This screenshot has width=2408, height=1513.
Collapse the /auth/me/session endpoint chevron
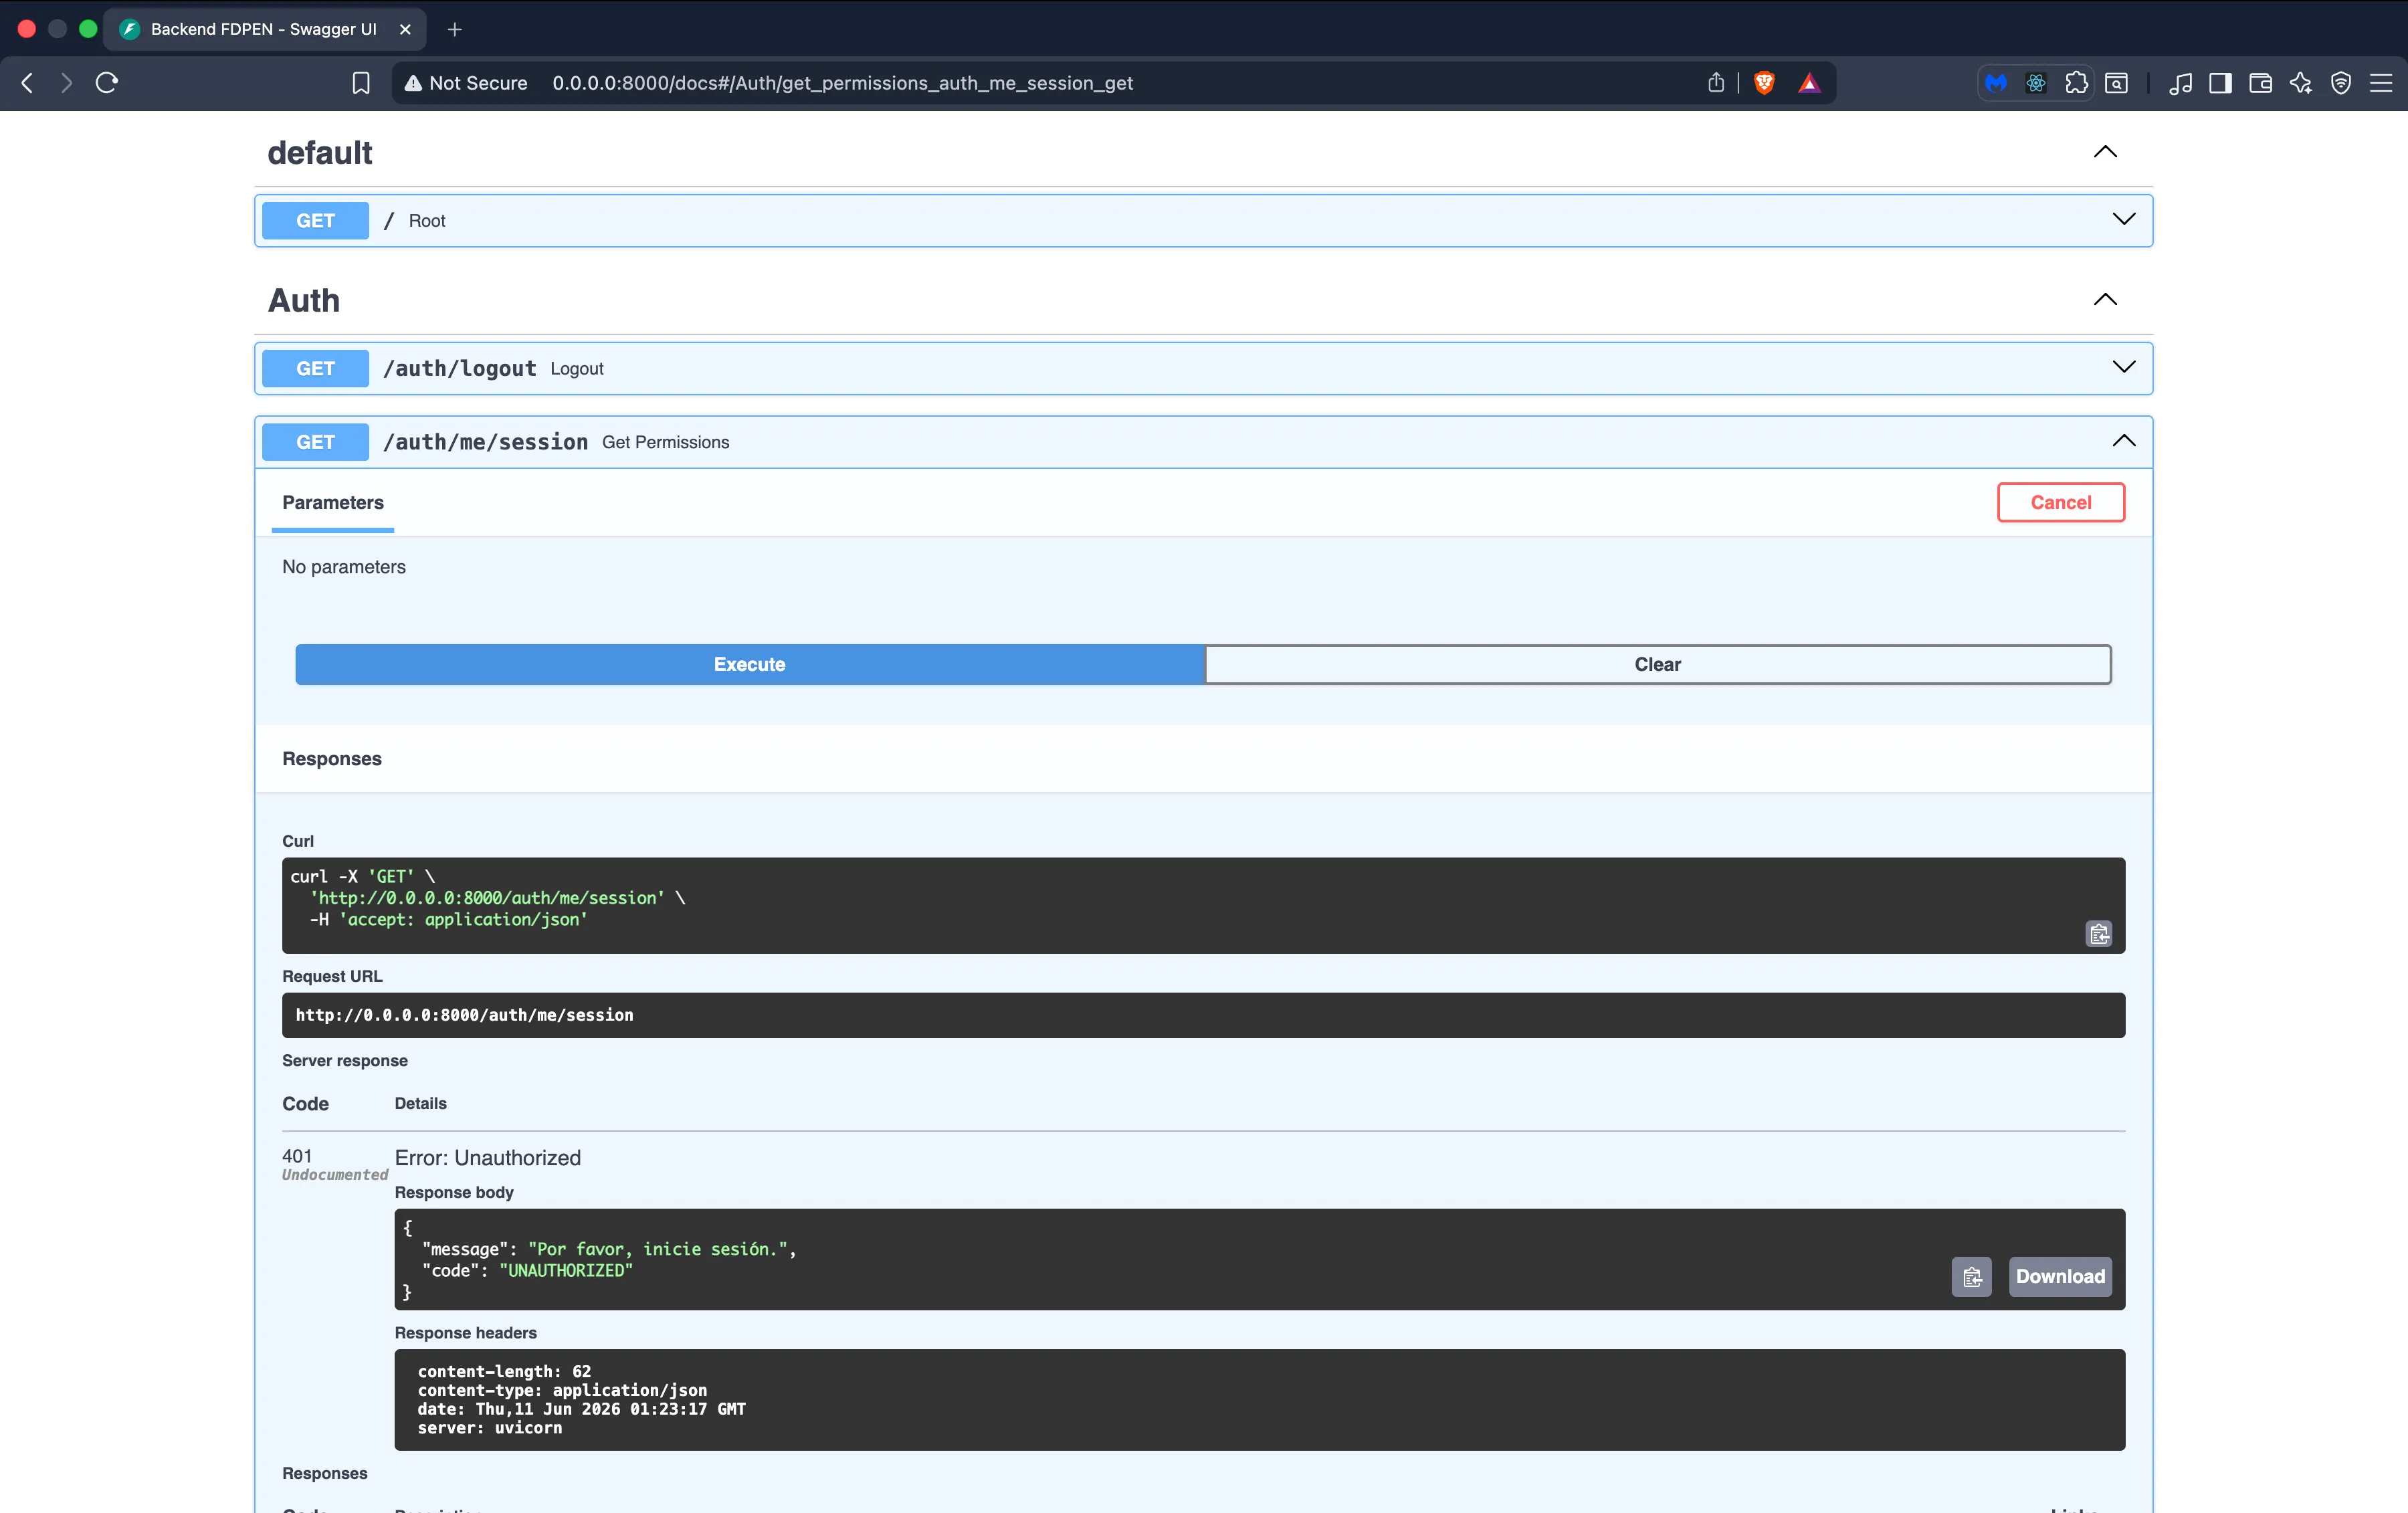pos(2124,441)
